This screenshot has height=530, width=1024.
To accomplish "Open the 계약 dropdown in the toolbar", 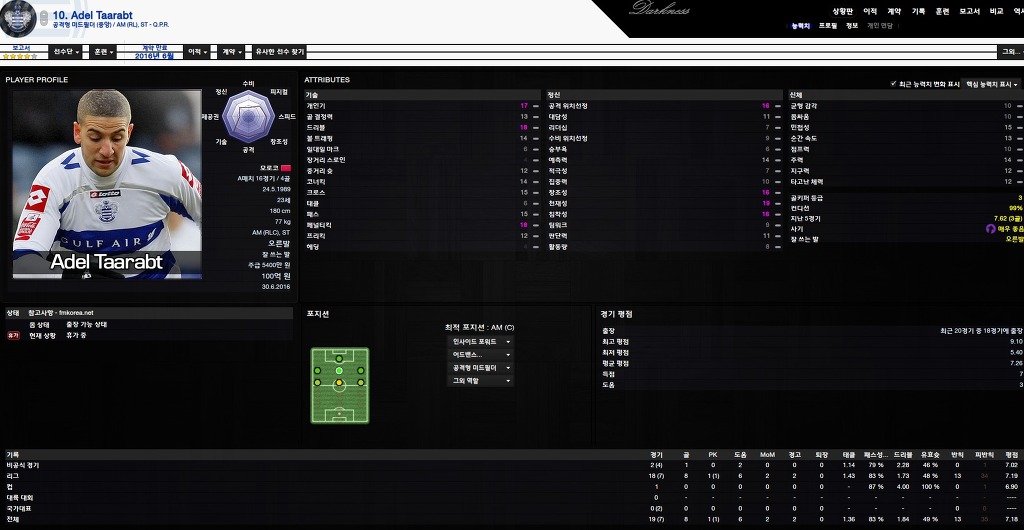I will pyautogui.click(x=232, y=52).
